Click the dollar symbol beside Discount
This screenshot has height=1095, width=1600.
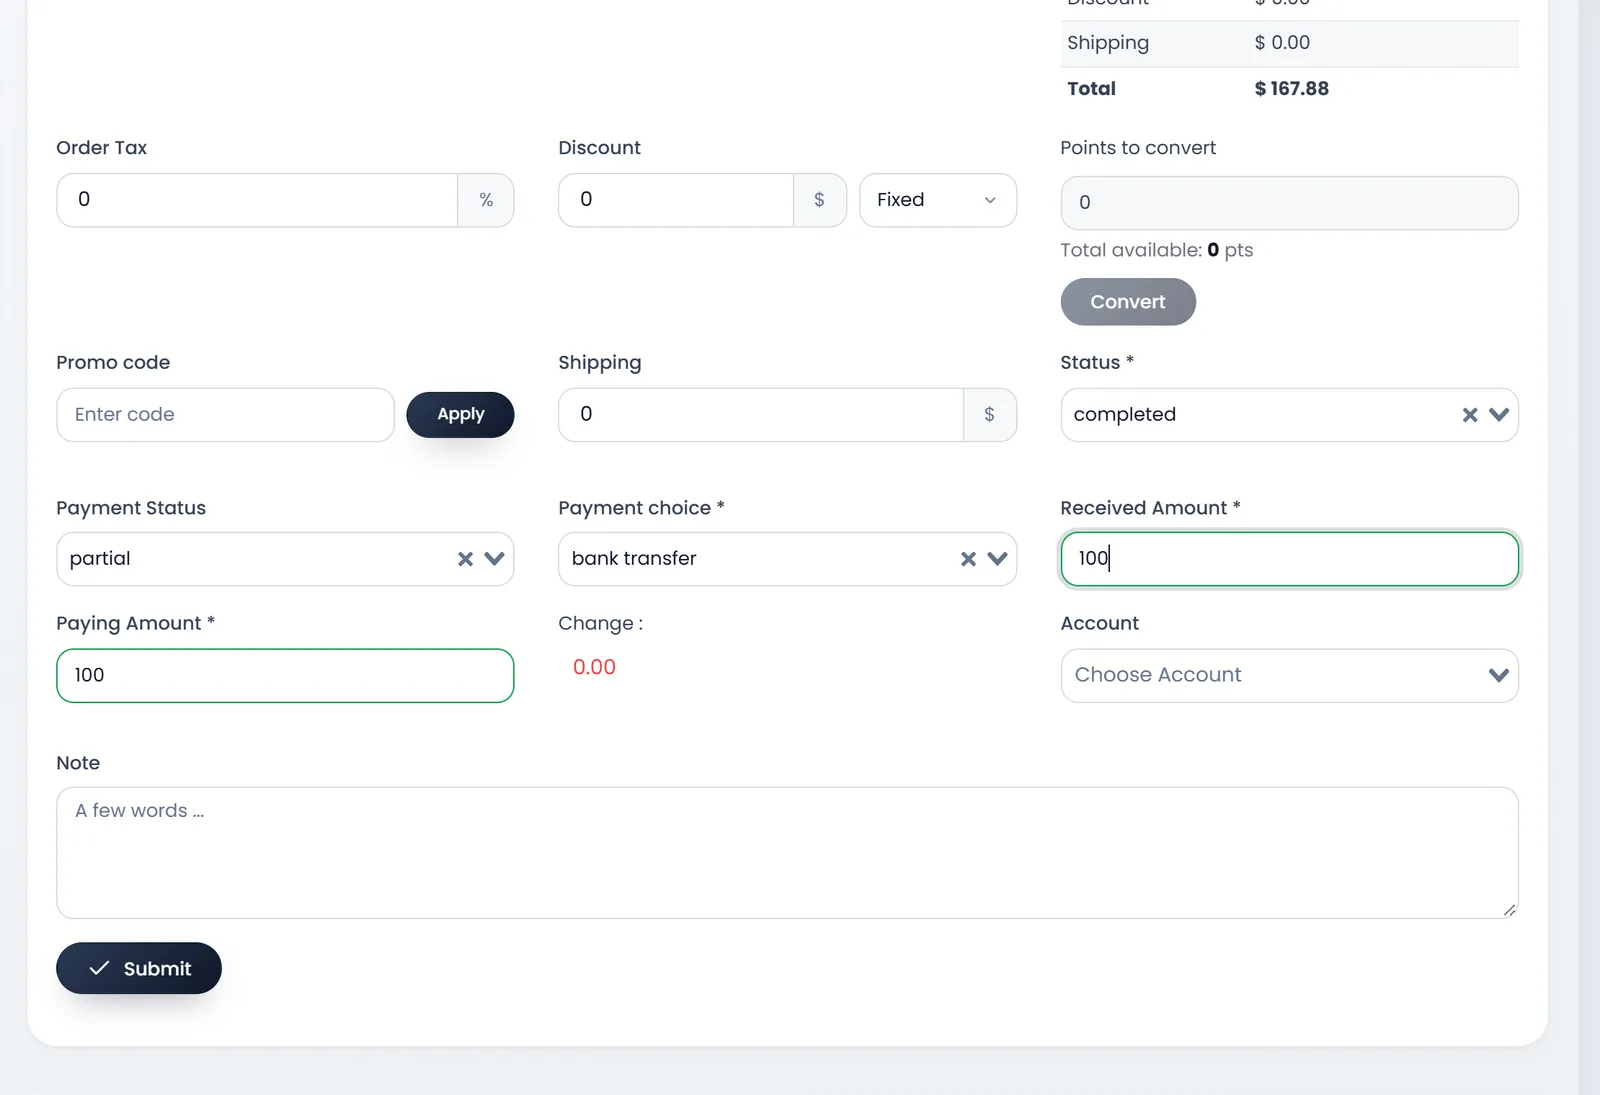pos(820,200)
